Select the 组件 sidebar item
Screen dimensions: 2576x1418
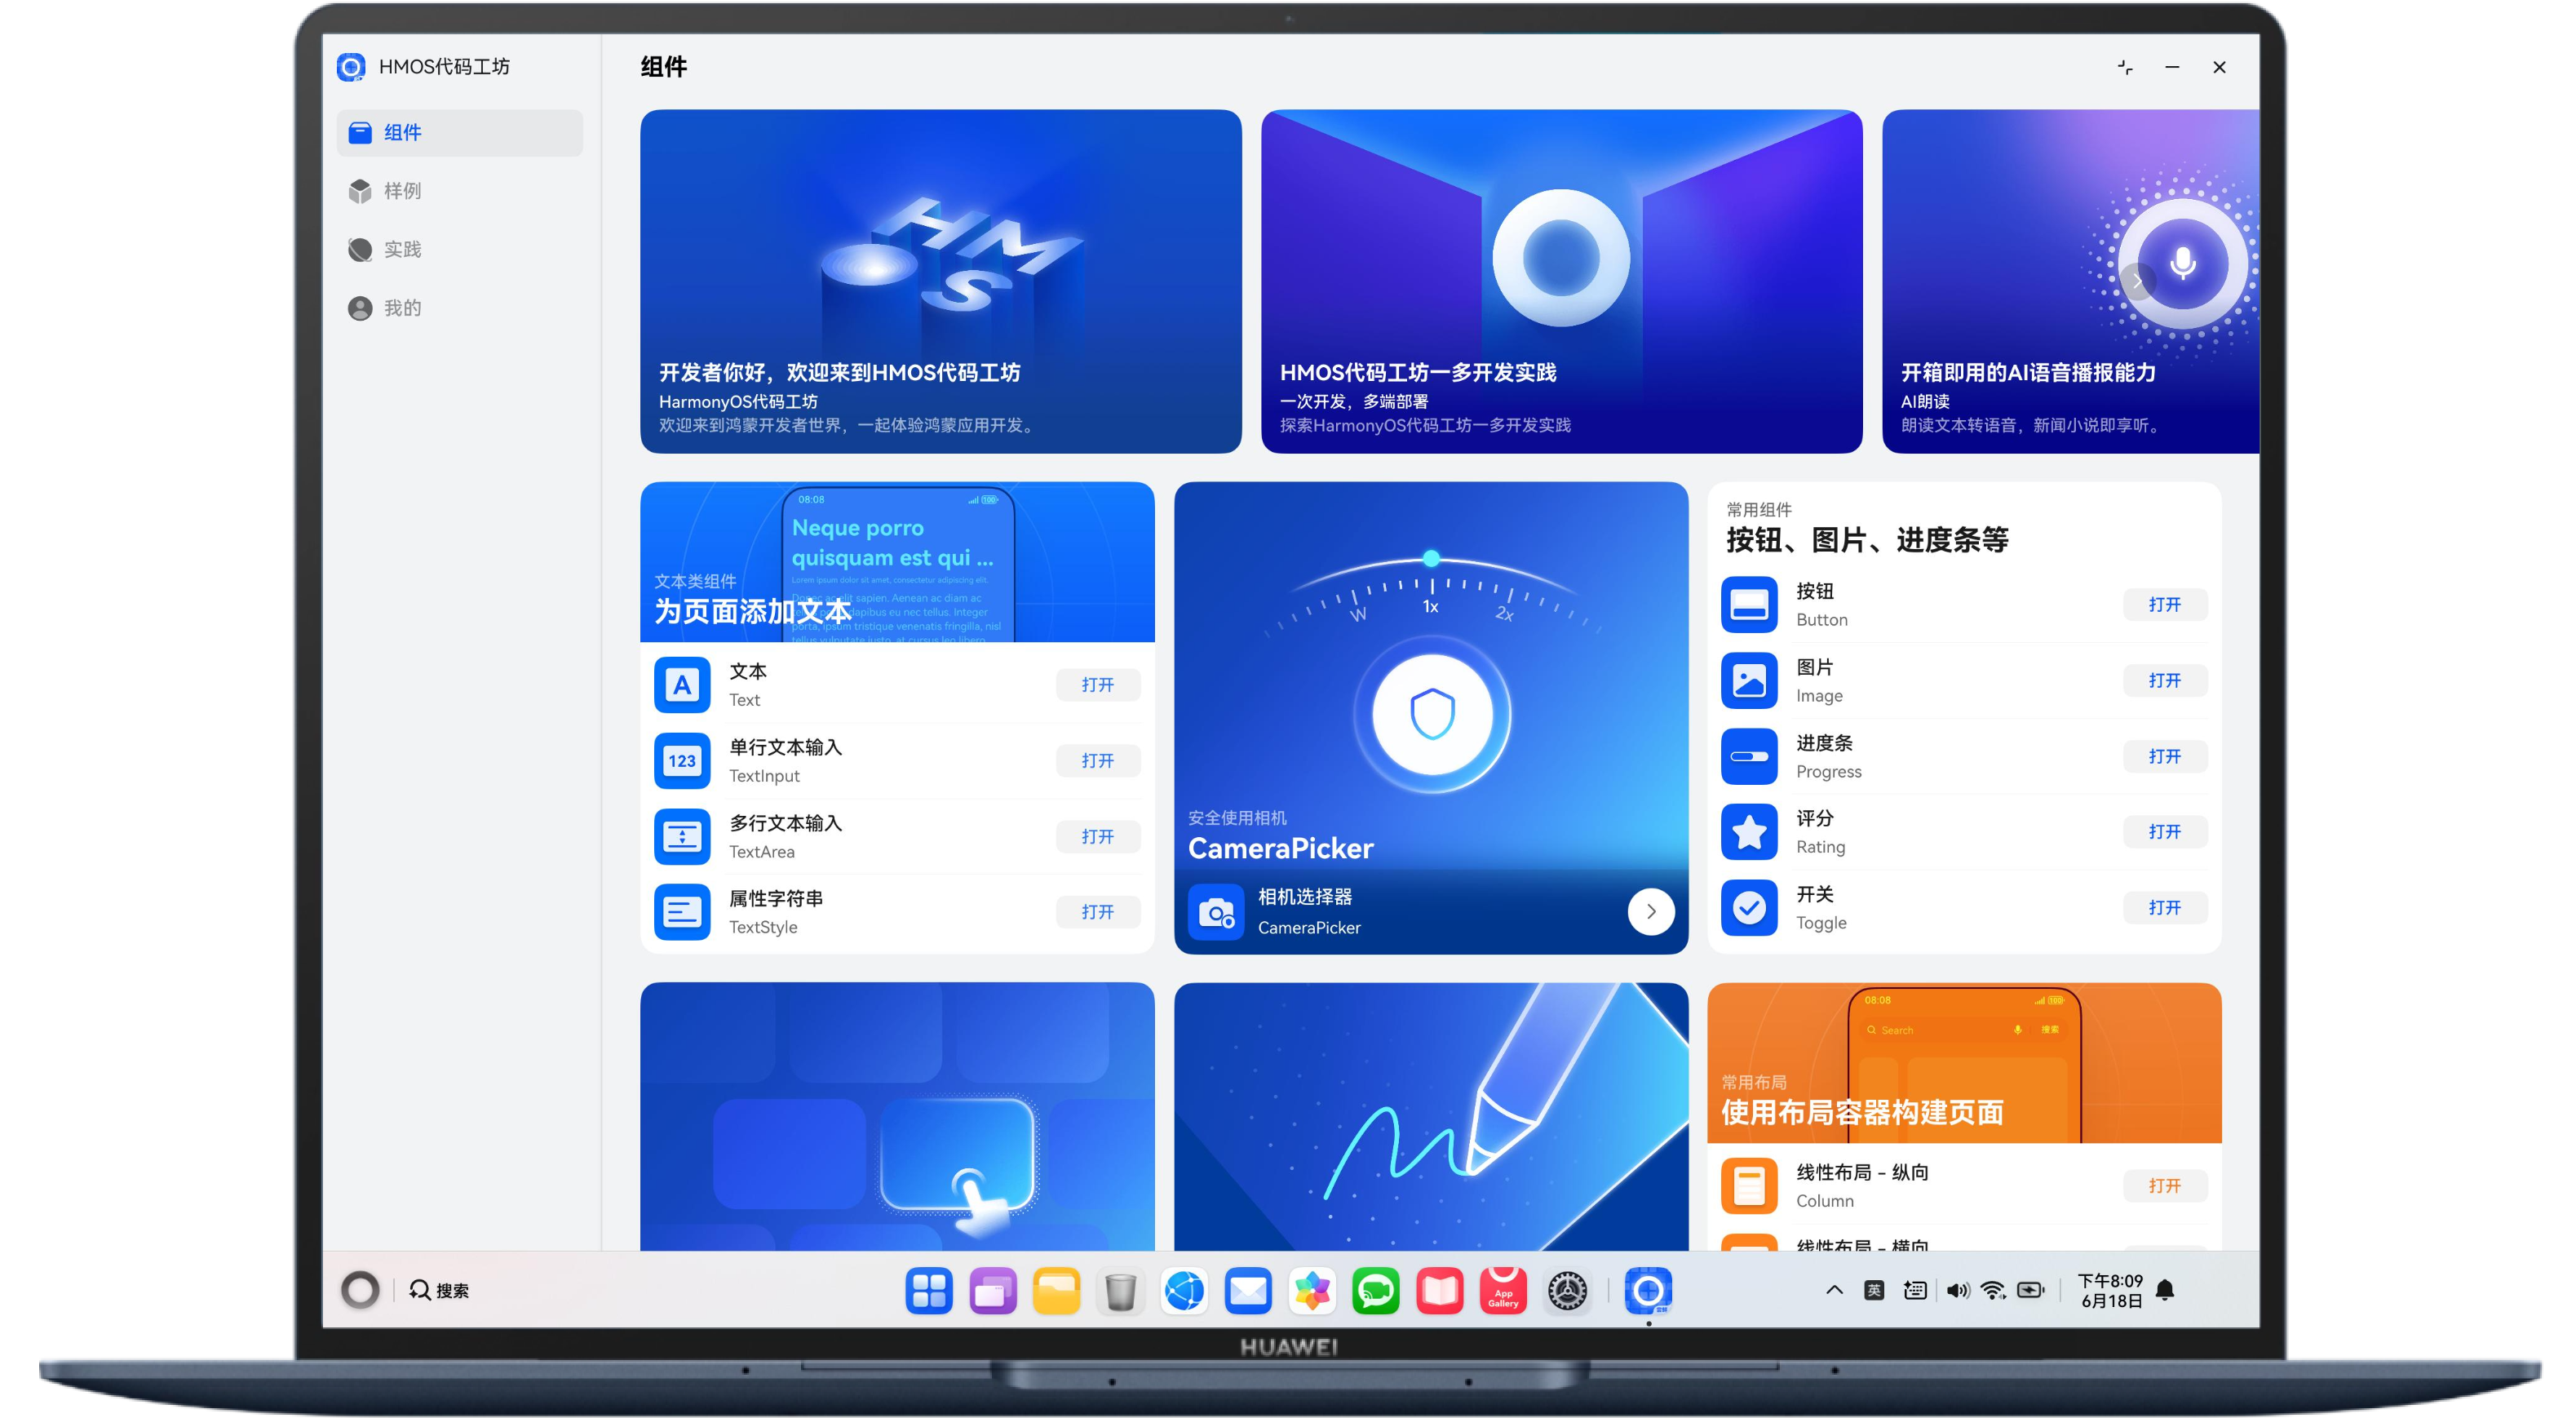coord(459,133)
